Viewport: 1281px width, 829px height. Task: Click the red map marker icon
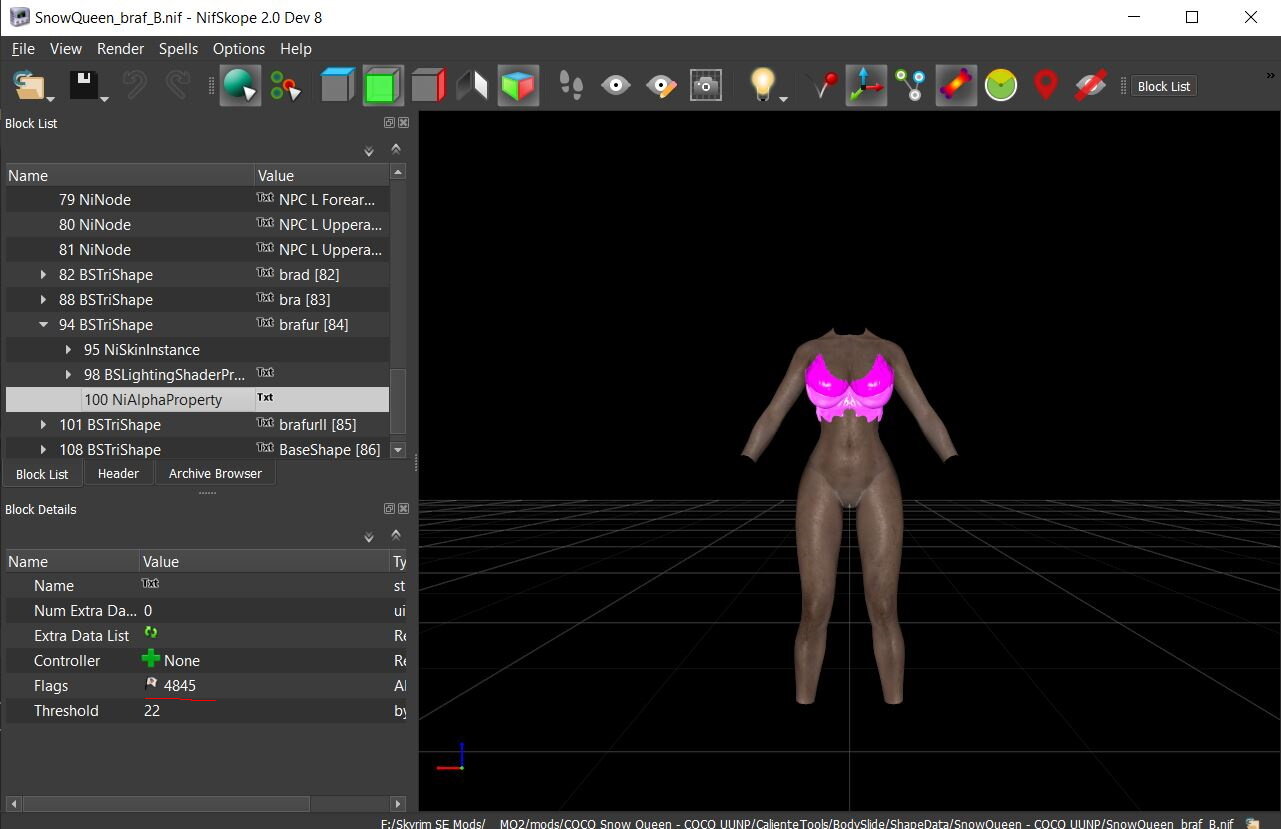pos(1045,85)
